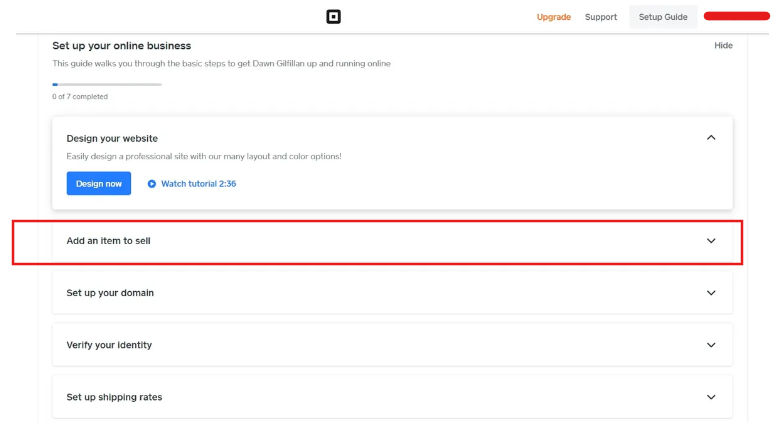Click the Design now button
773x423 pixels.
[x=99, y=183]
